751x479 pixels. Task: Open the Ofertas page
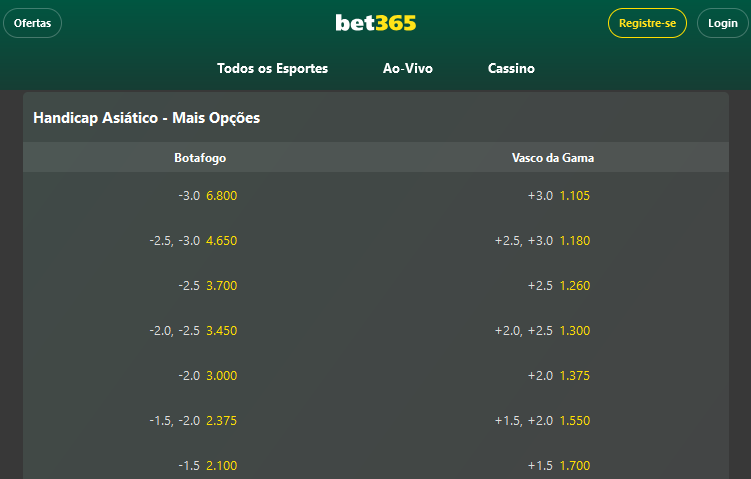[x=32, y=23]
